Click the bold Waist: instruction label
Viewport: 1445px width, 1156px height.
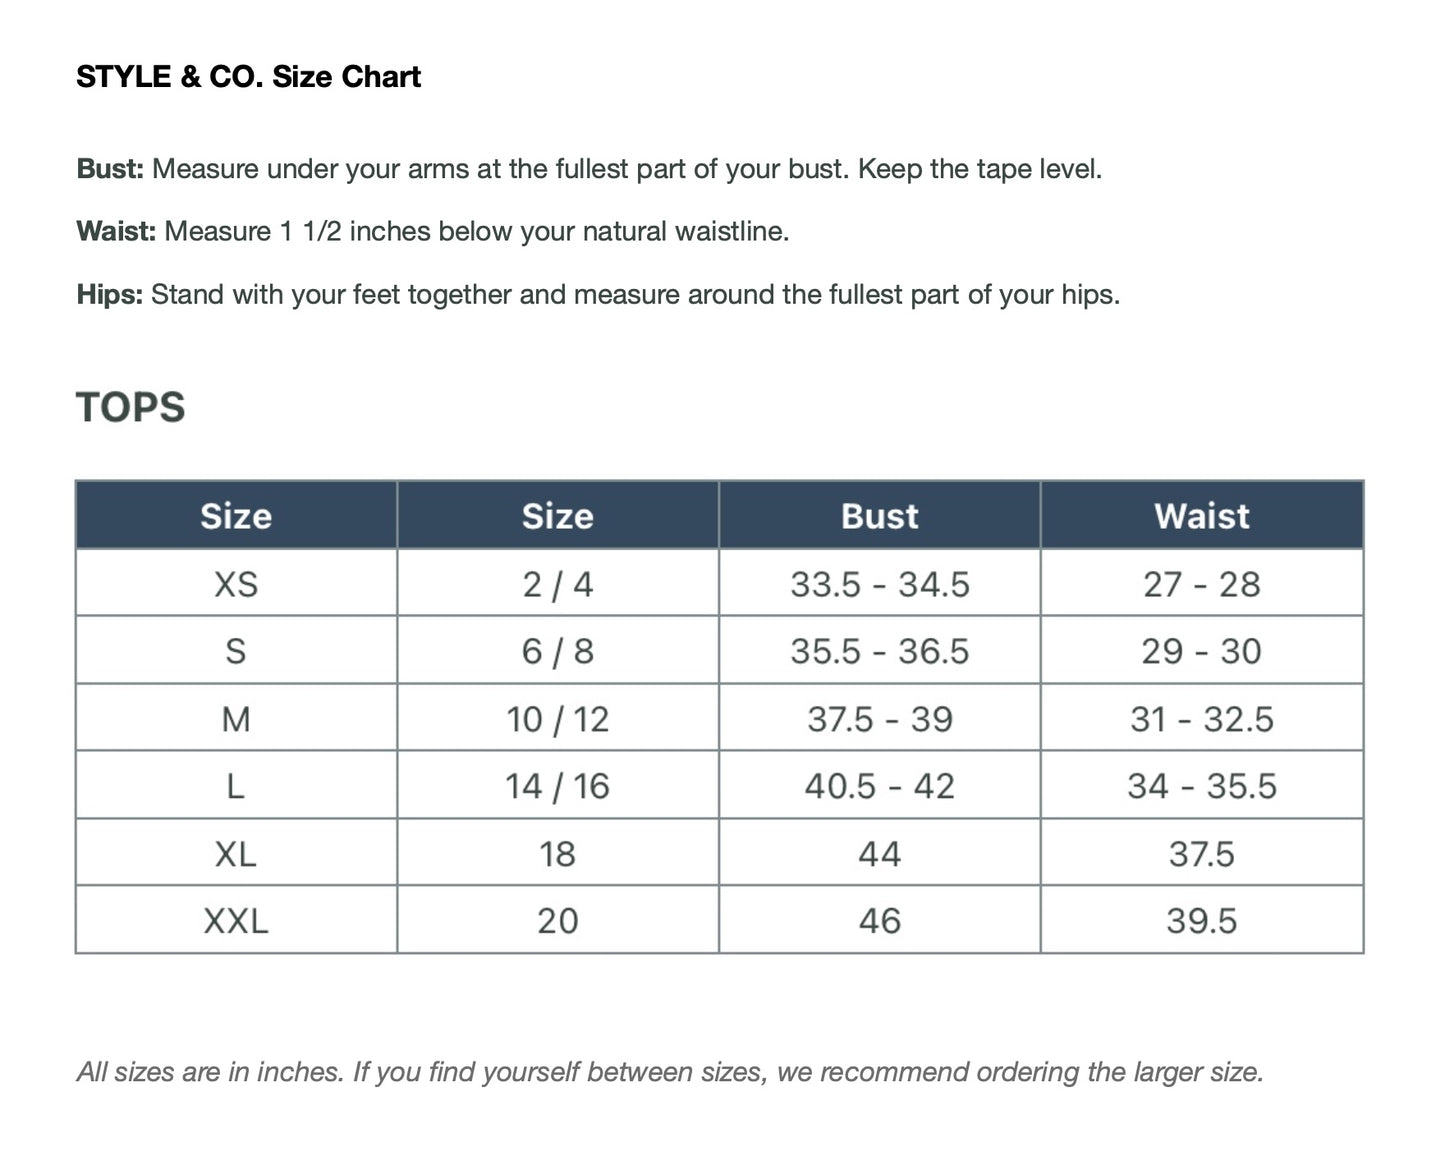click(x=116, y=232)
